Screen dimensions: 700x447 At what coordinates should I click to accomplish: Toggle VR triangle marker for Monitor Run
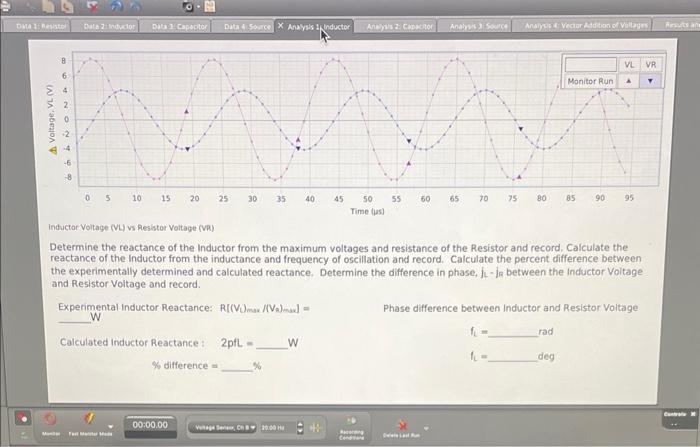click(650, 81)
